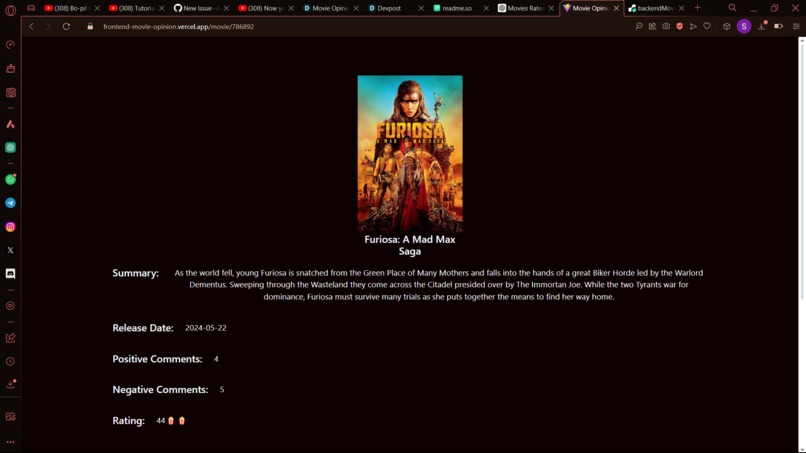Image resolution: width=806 pixels, height=453 pixels.
Task: Open GX Control speedometer icon in sidebar
Action: coord(10,45)
